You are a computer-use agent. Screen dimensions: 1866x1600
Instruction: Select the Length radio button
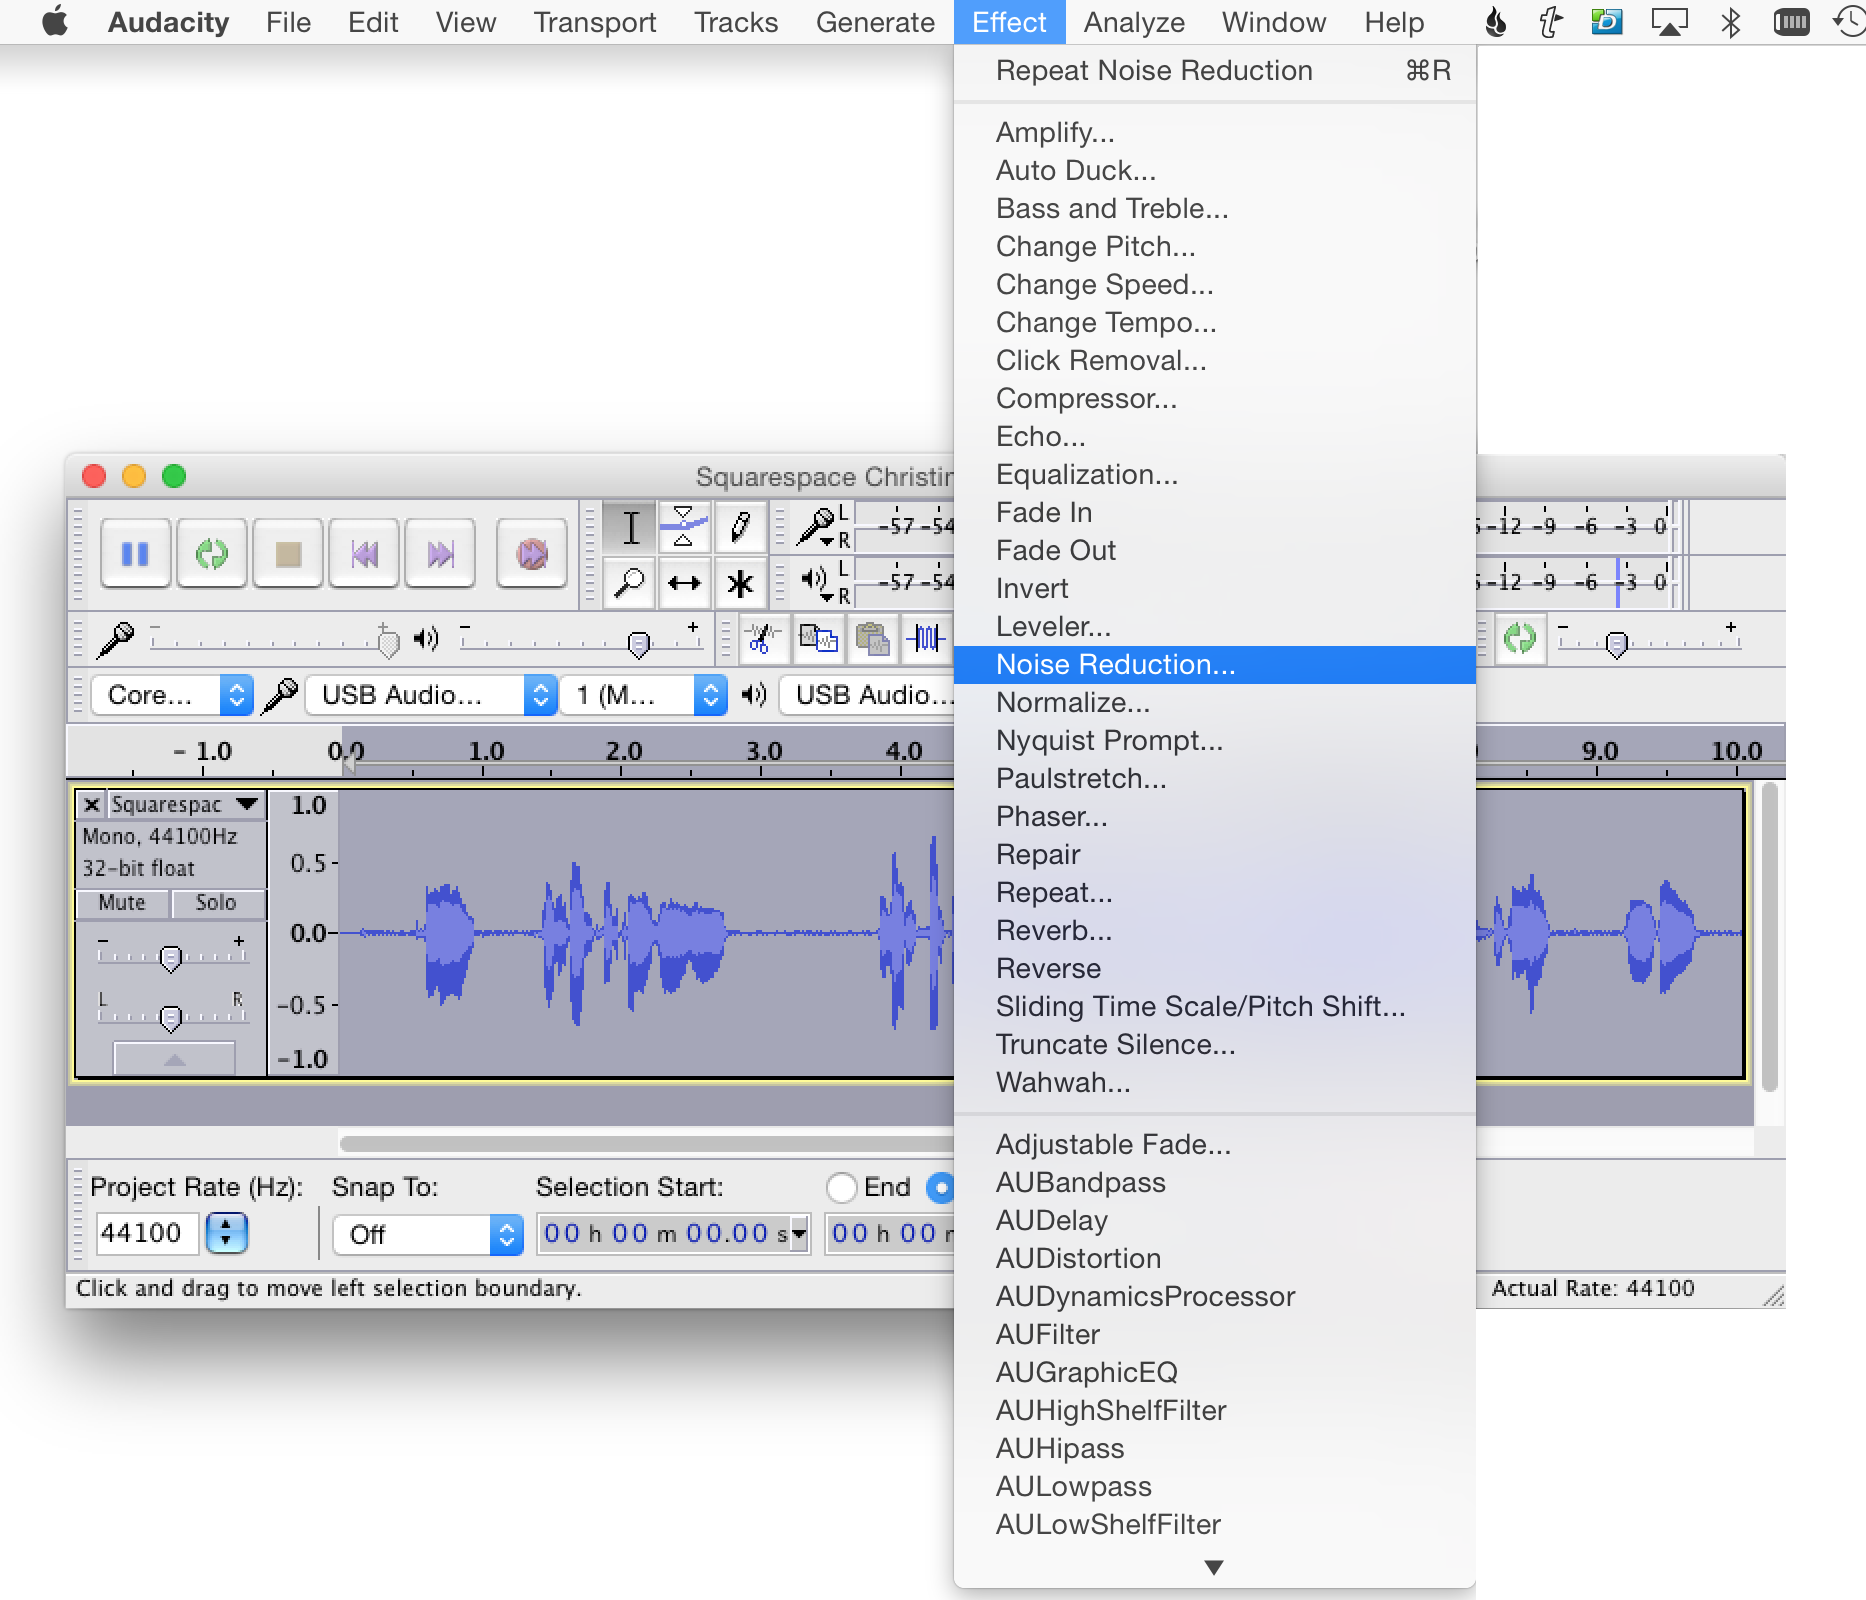940,1187
